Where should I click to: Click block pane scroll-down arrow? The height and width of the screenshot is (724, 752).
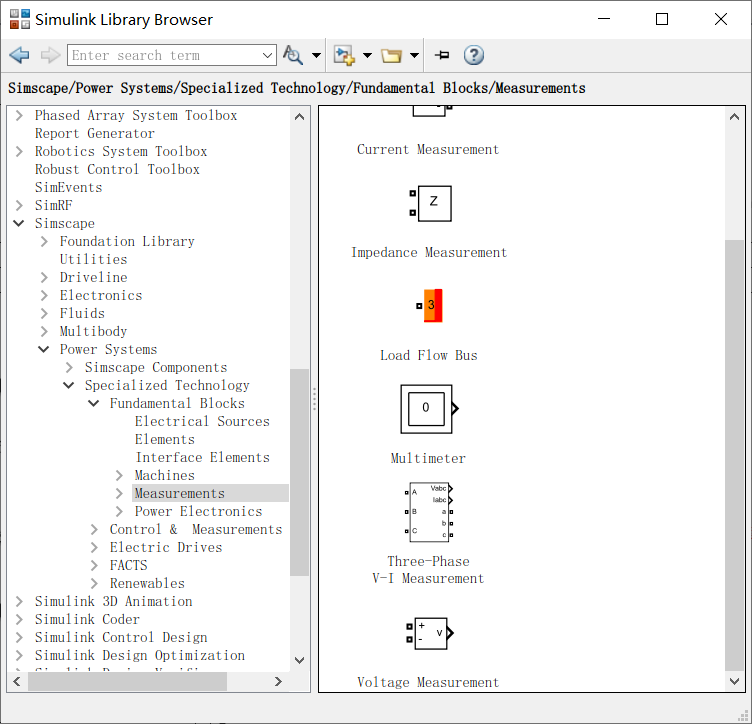click(x=734, y=681)
